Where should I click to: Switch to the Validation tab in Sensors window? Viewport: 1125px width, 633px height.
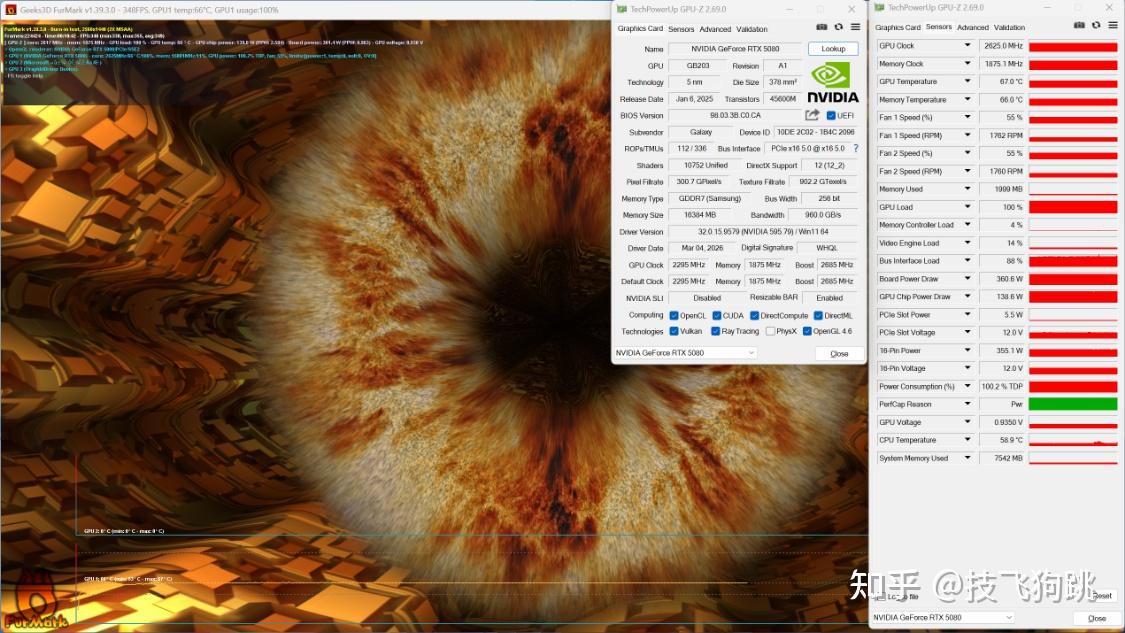[1009, 27]
